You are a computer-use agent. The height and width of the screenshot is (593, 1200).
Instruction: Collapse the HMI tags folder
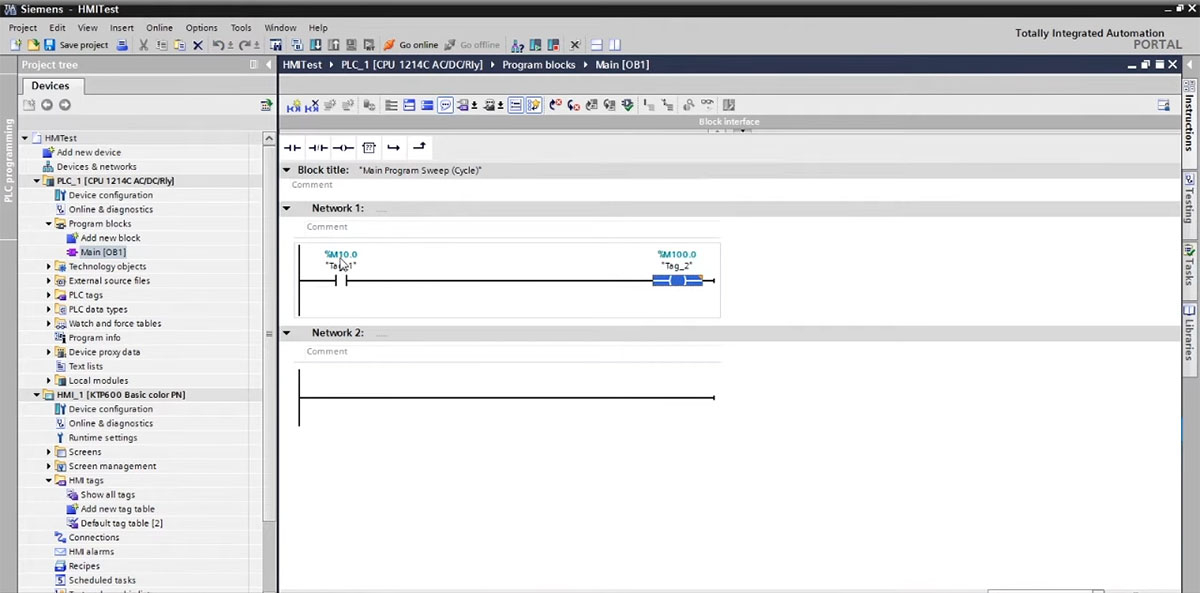(49, 481)
